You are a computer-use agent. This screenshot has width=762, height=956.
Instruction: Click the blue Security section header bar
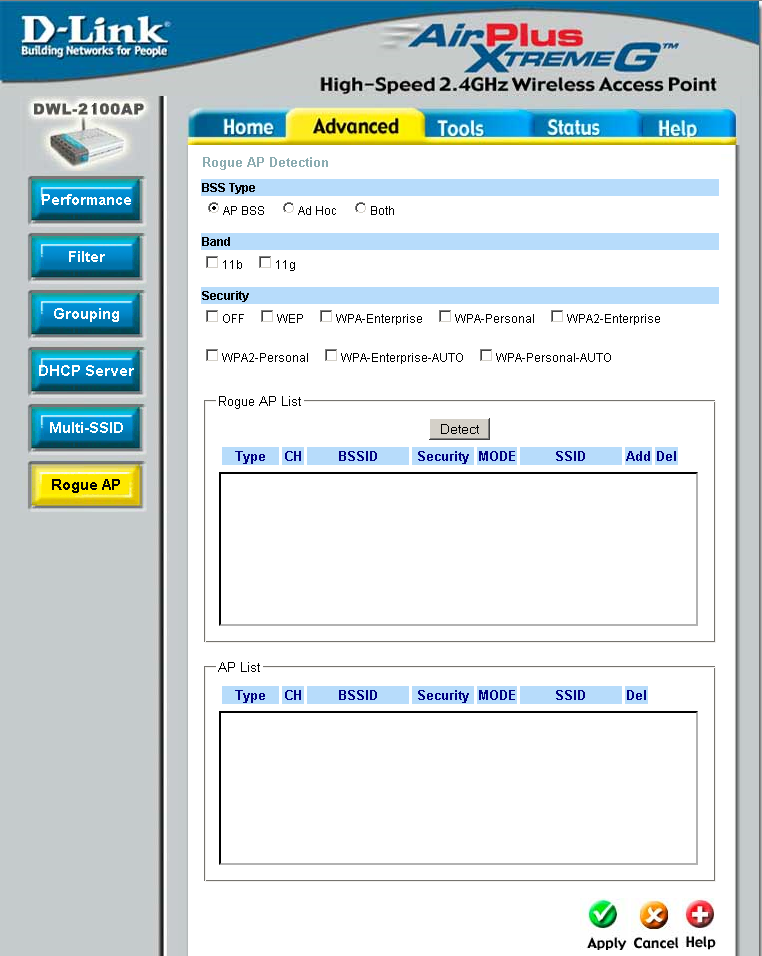click(x=460, y=296)
